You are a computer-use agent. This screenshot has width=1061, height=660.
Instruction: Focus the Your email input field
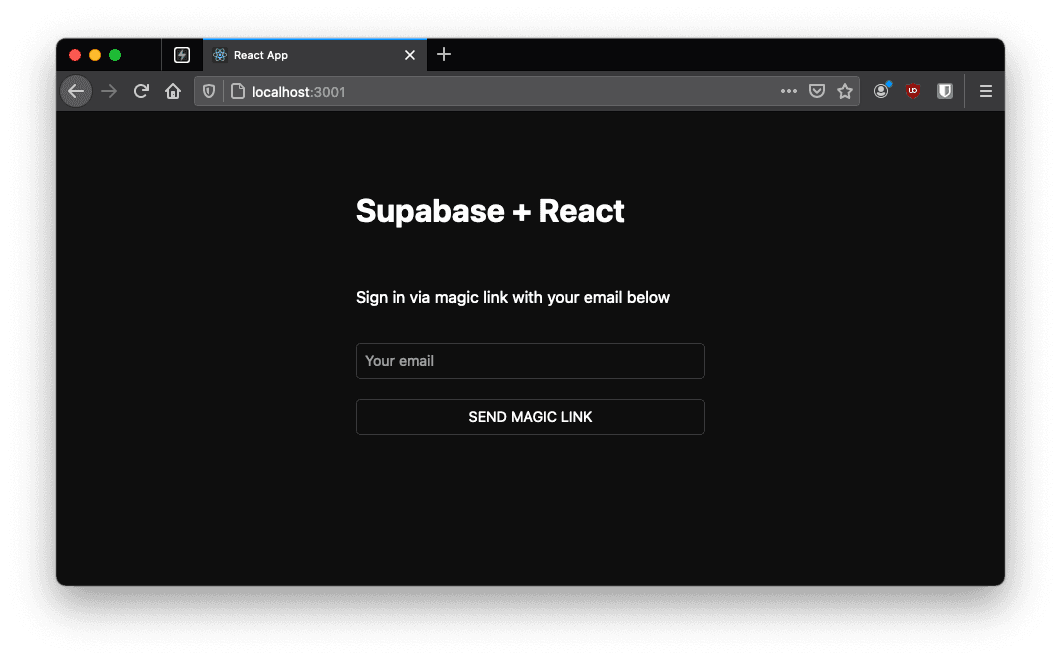point(530,361)
